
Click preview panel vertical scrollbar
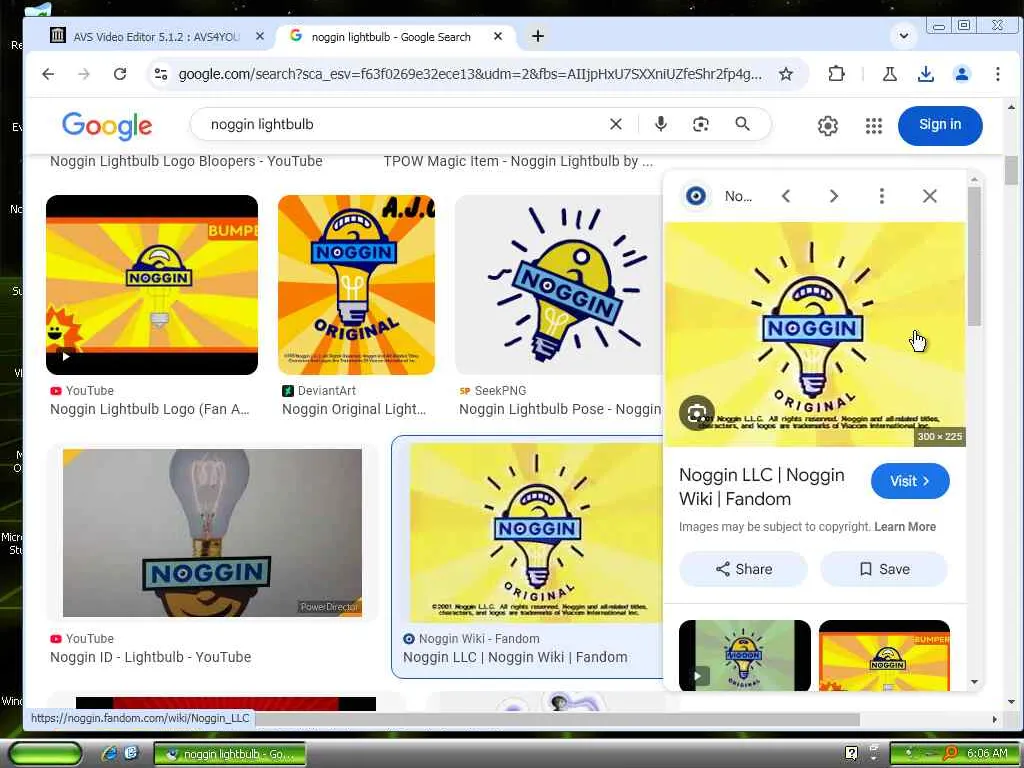click(x=974, y=256)
